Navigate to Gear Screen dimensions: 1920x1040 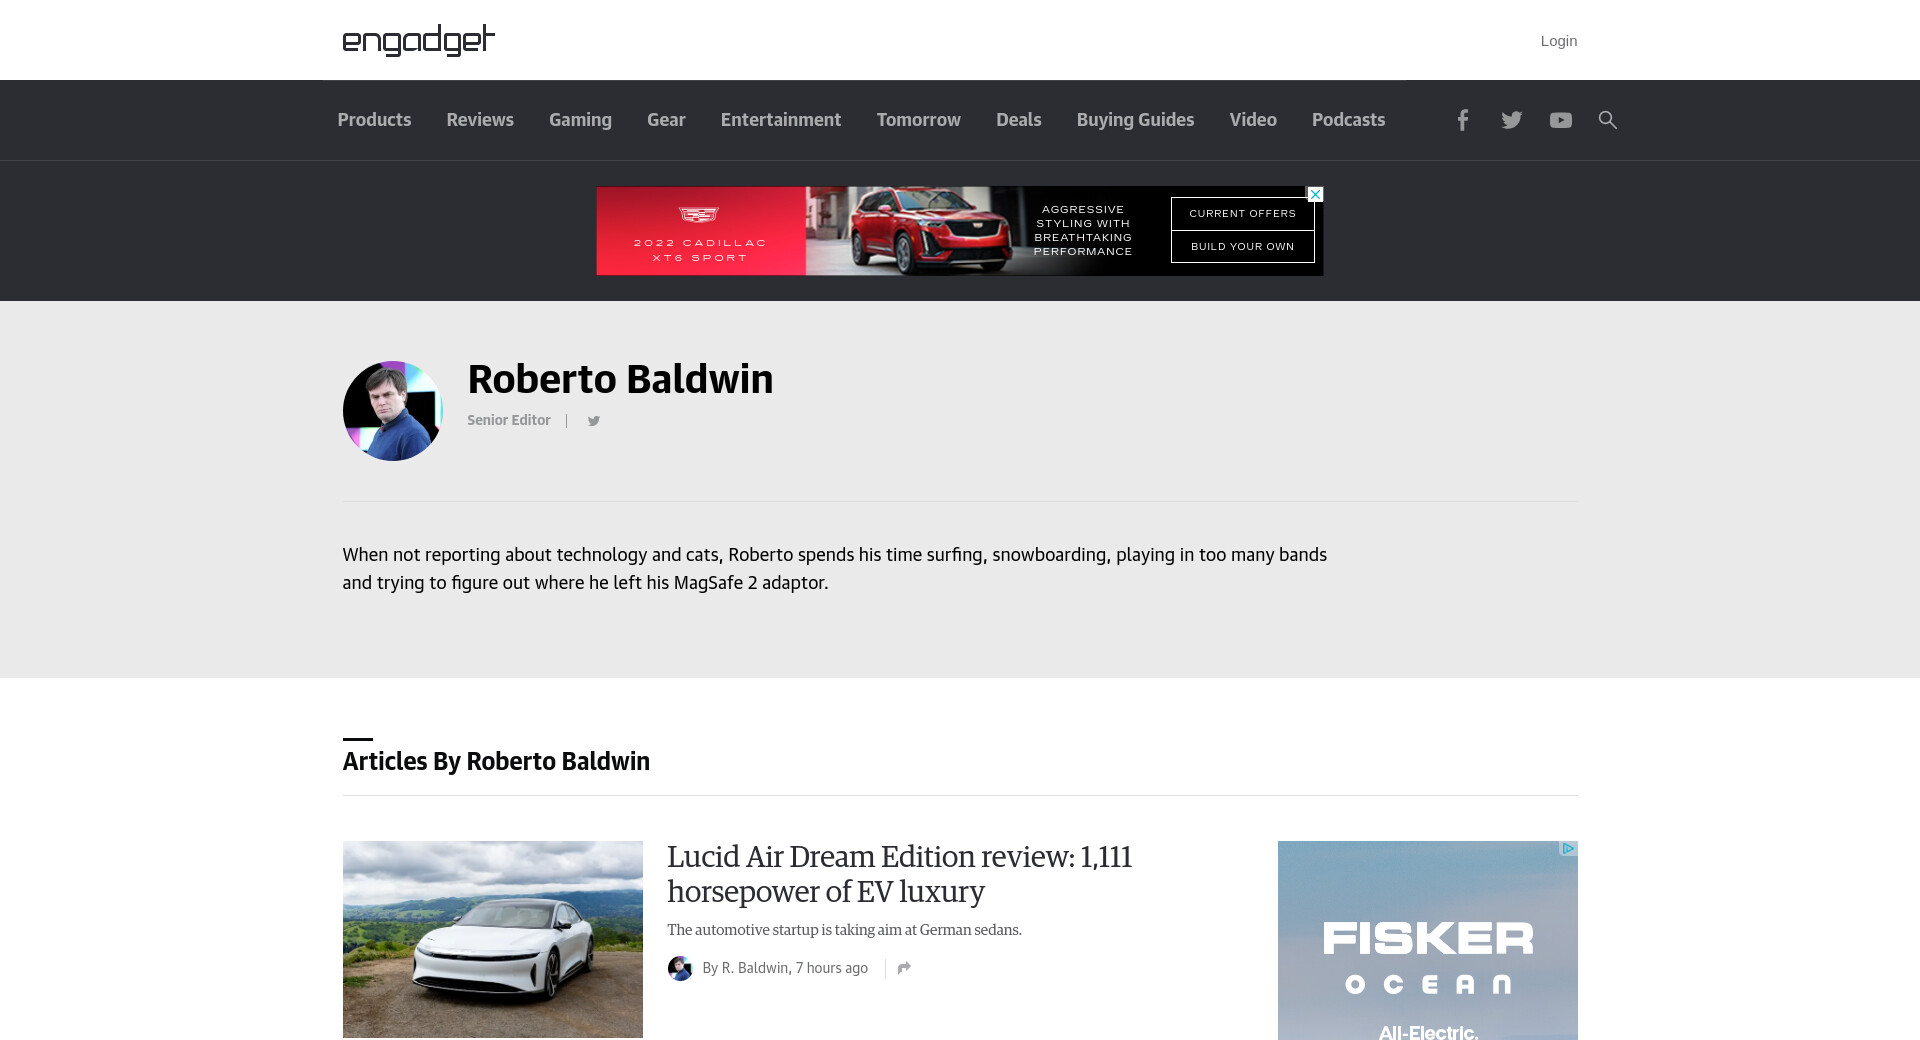click(x=666, y=120)
